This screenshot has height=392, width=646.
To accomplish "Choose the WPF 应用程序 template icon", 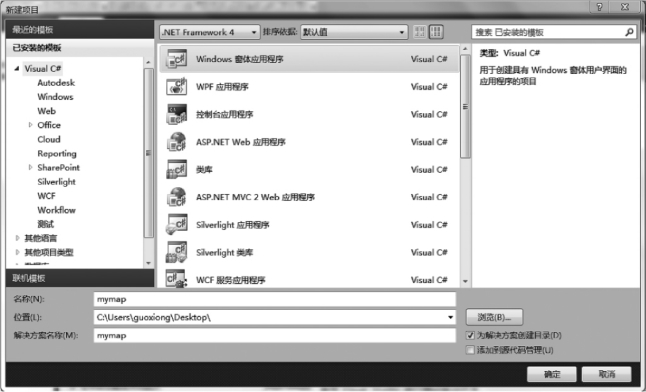I will 176,87.
